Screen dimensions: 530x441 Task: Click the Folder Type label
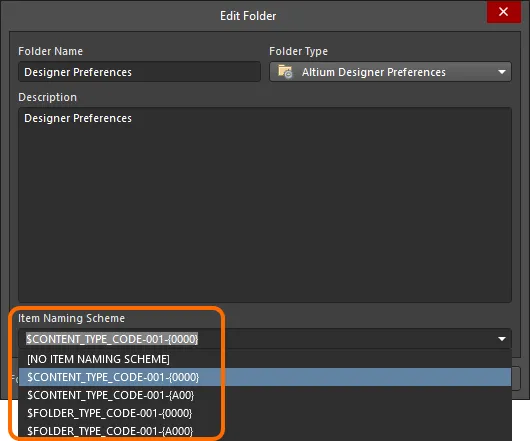298,51
